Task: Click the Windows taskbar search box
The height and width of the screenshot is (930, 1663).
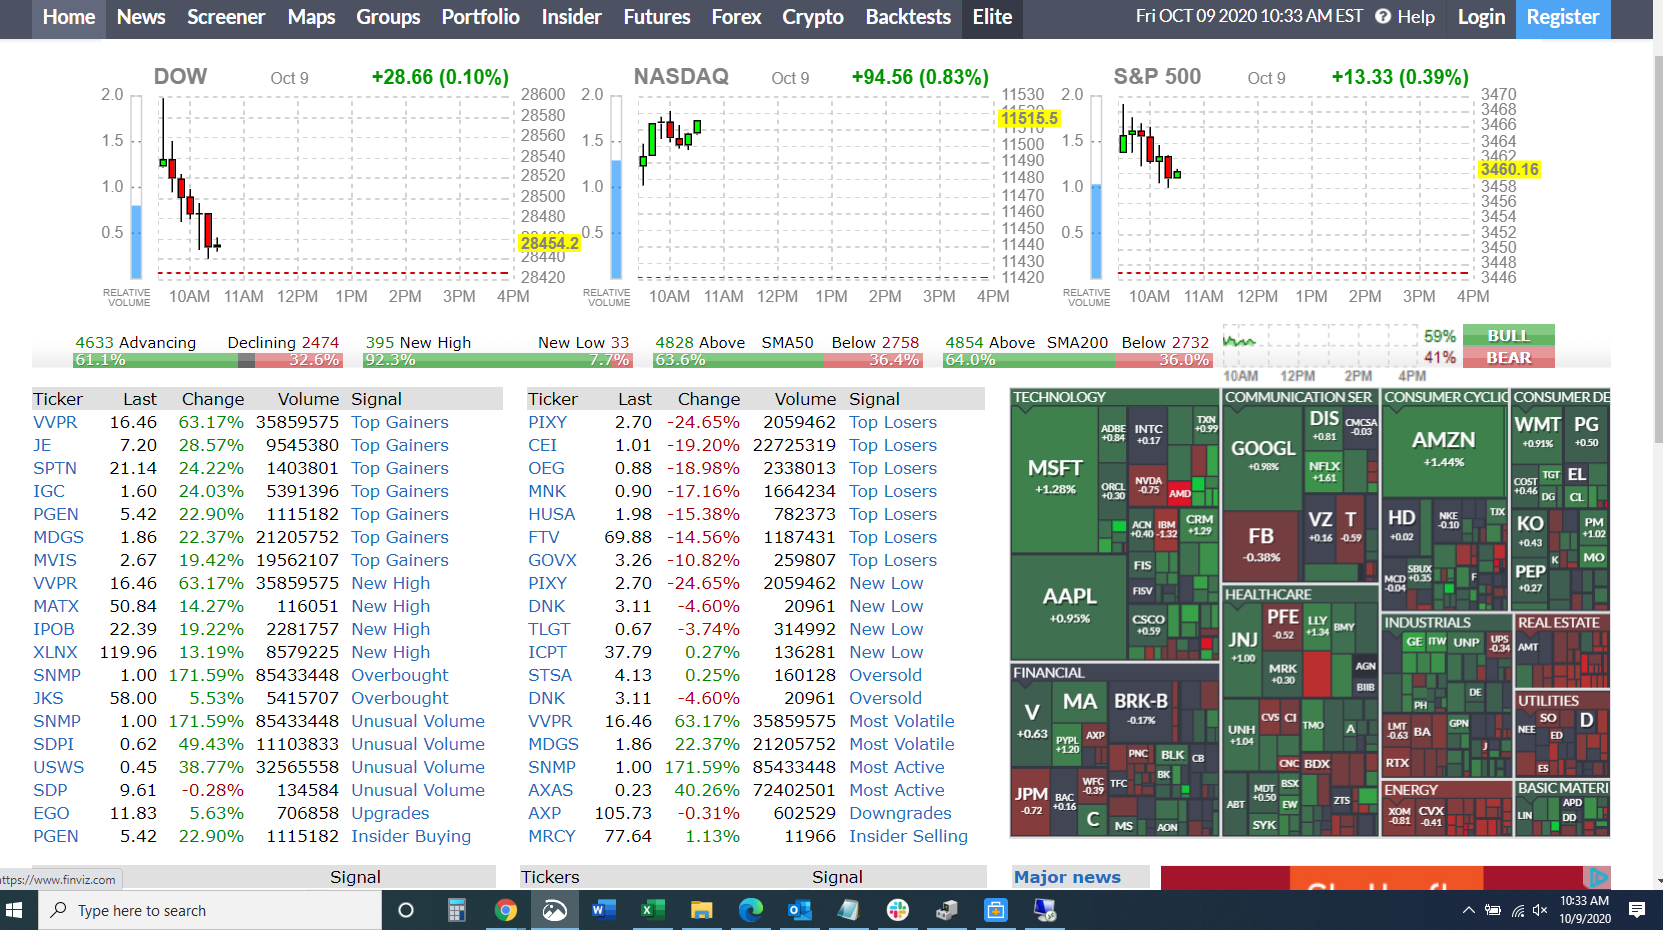Action: [210, 910]
